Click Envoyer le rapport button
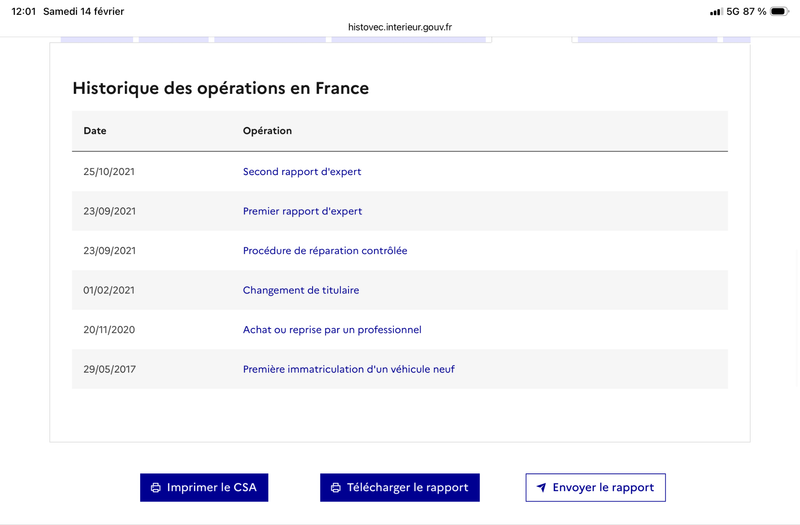Image resolution: width=800 pixels, height=525 pixels. pyautogui.click(x=595, y=488)
